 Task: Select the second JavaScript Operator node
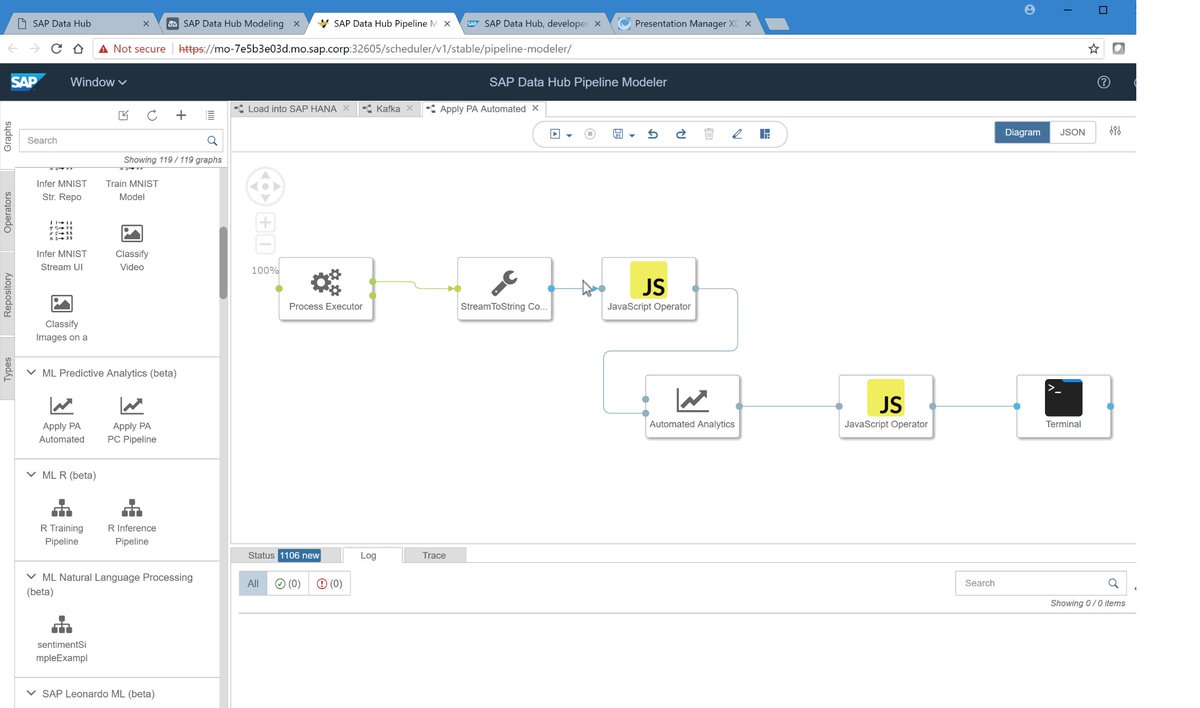(x=886, y=406)
